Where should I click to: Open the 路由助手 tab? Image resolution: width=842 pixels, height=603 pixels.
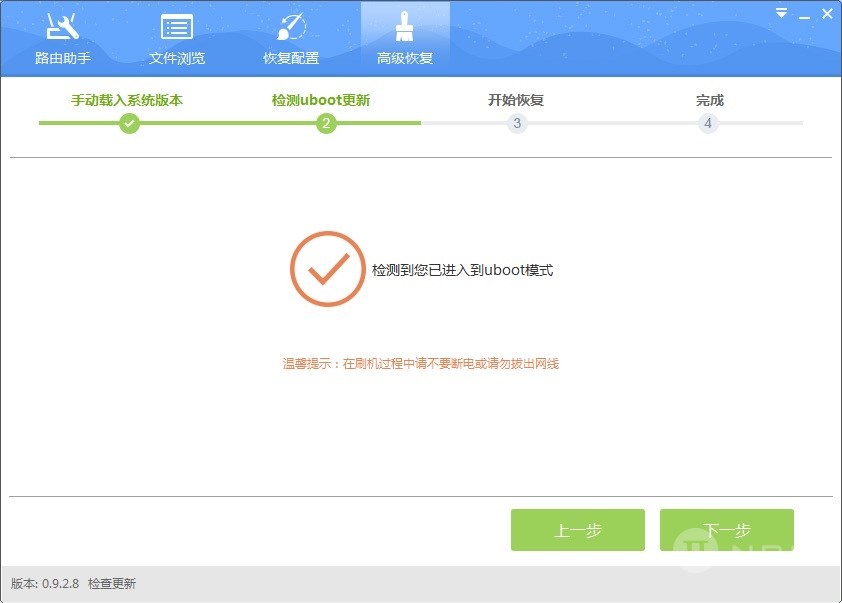[63, 39]
